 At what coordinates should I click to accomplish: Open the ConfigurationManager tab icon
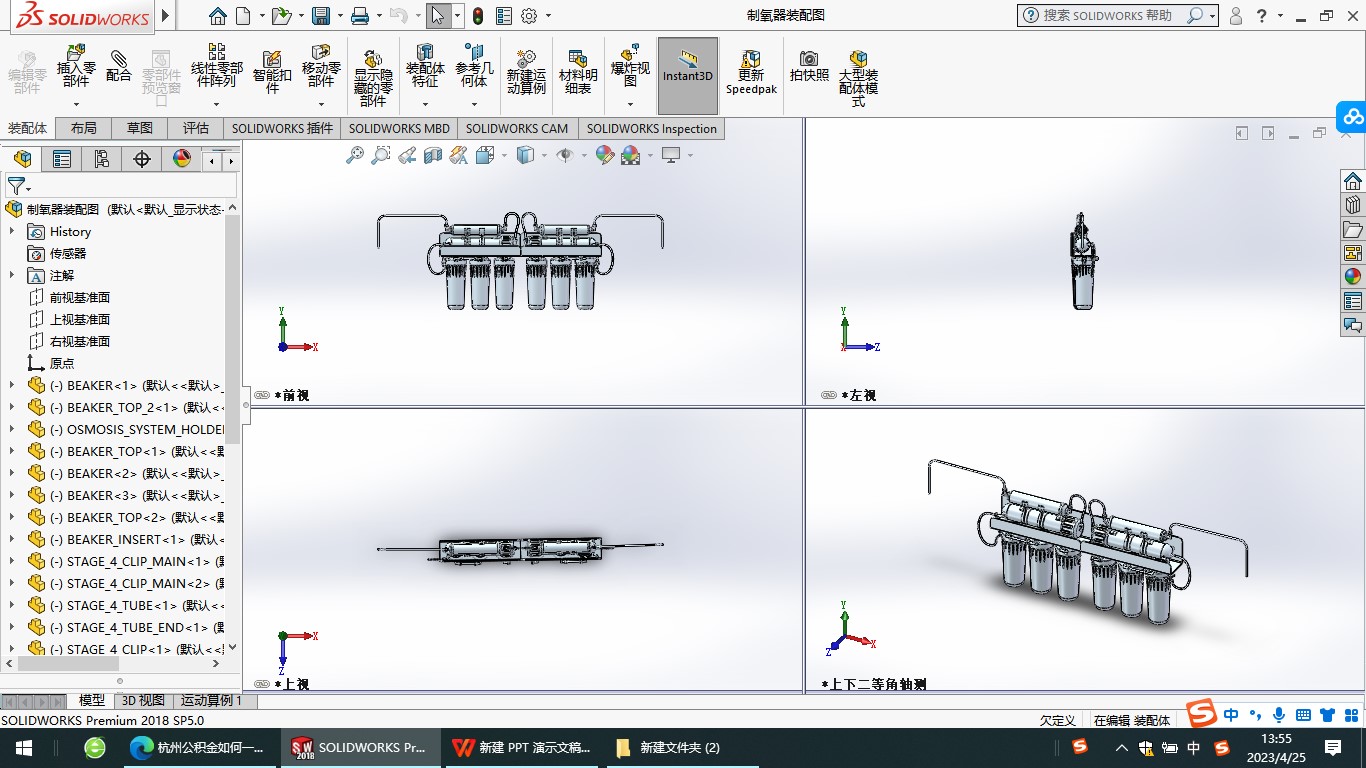click(x=101, y=159)
